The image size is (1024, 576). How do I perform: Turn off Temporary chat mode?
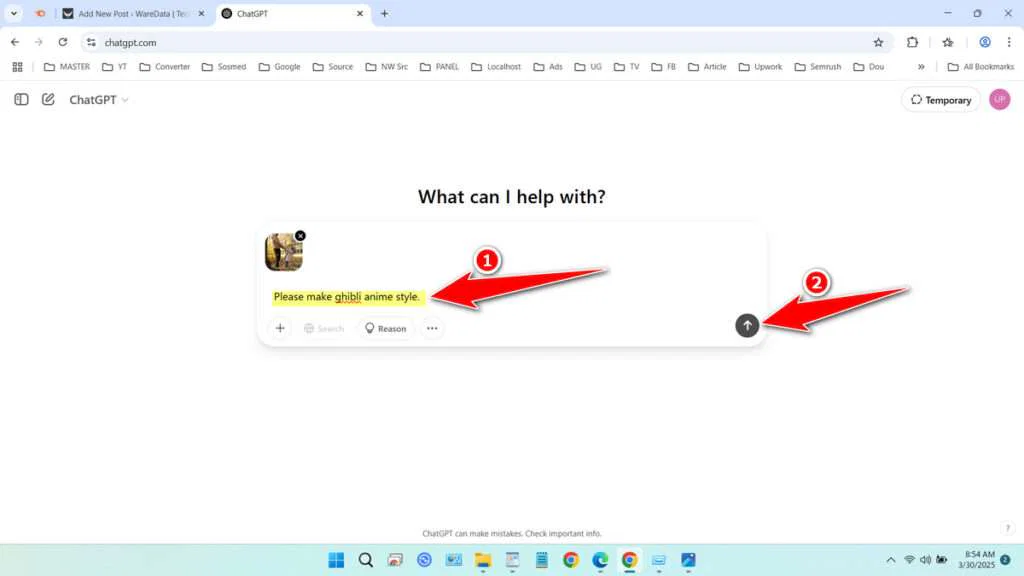tap(939, 99)
